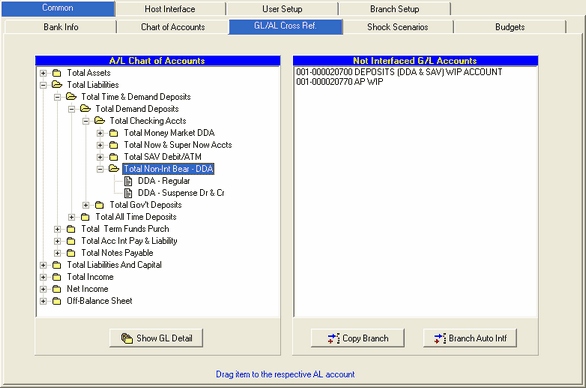Click the Total Assets folder icon
This screenshot has width=586, height=388.
(57, 73)
